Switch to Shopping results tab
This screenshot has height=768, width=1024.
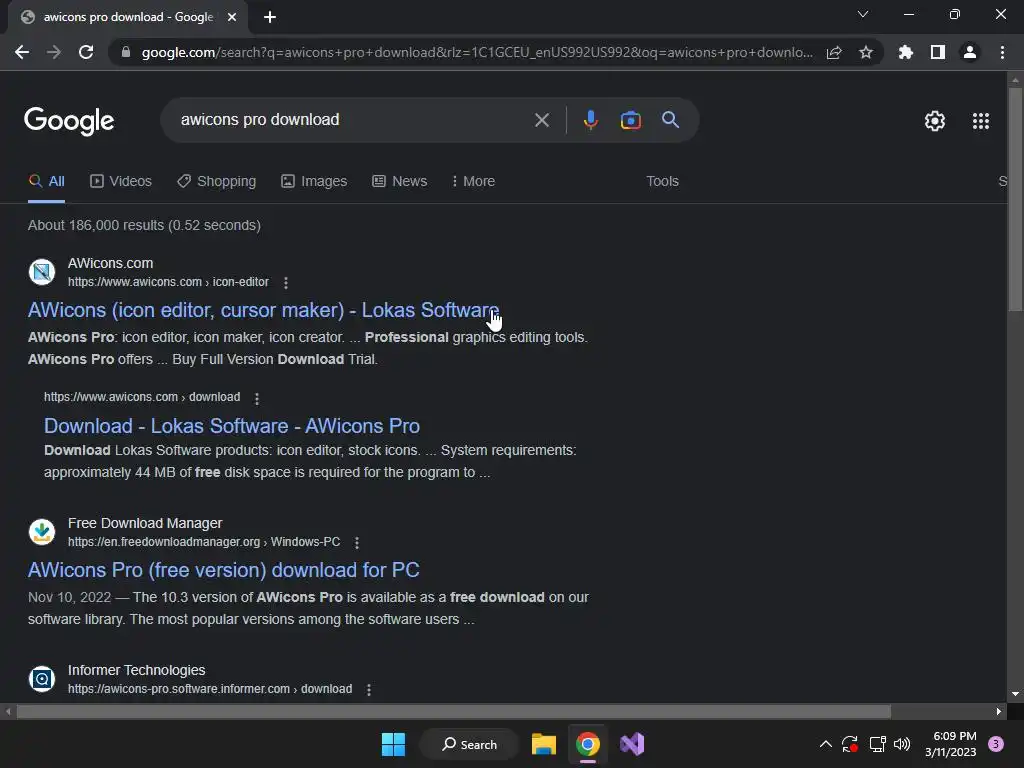[216, 182]
